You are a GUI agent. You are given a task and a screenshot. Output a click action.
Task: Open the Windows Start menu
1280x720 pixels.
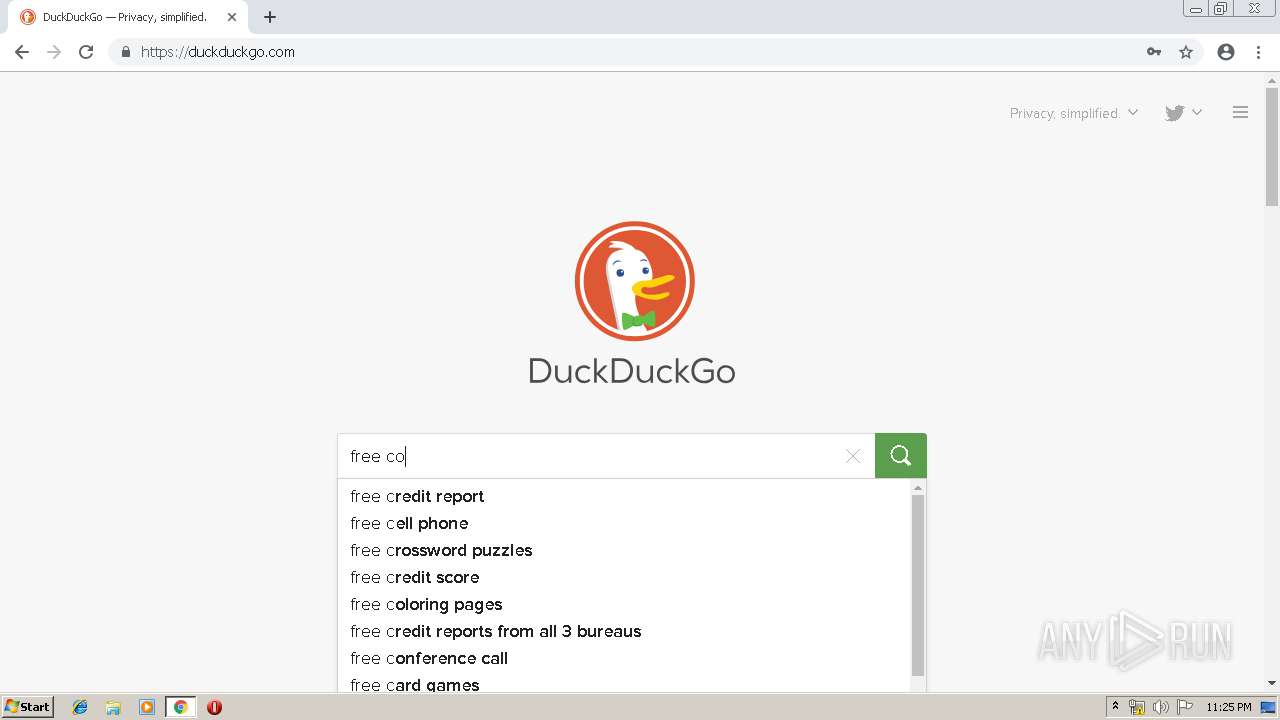(x=28, y=707)
